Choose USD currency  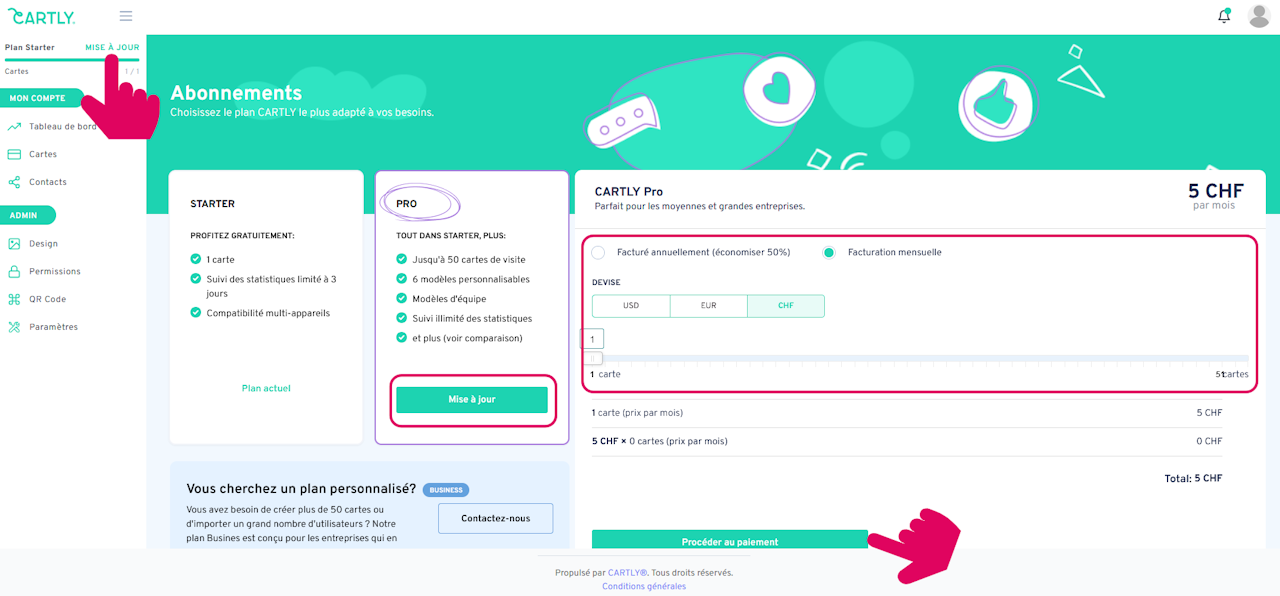click(x=631, y=306)
